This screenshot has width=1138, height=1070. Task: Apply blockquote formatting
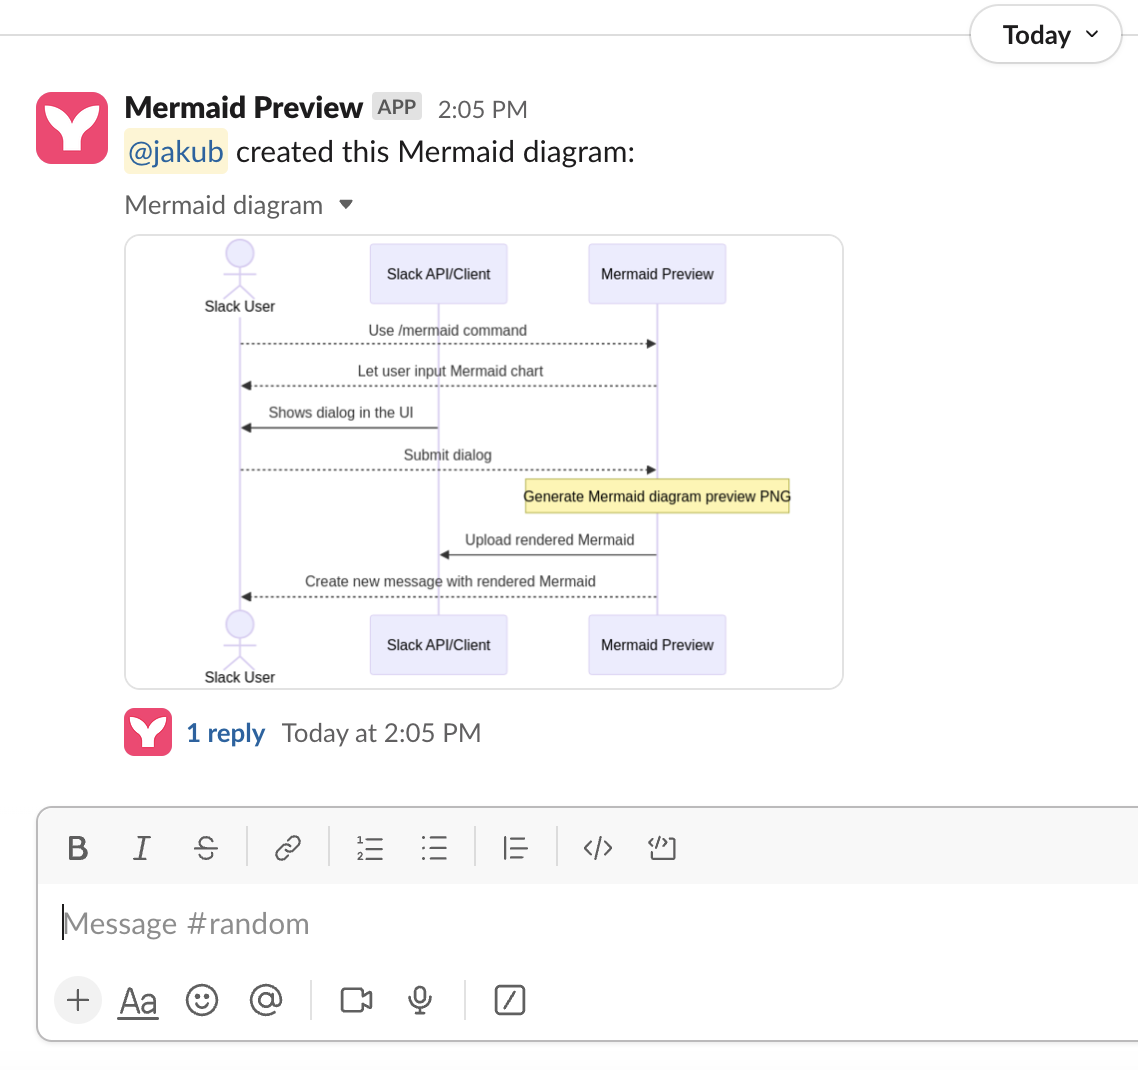(x=514, y=847)
